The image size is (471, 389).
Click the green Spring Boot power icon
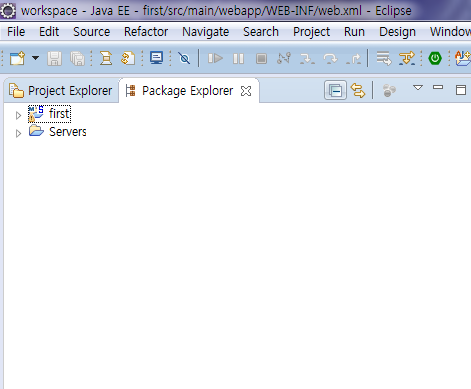pos(435,58)
